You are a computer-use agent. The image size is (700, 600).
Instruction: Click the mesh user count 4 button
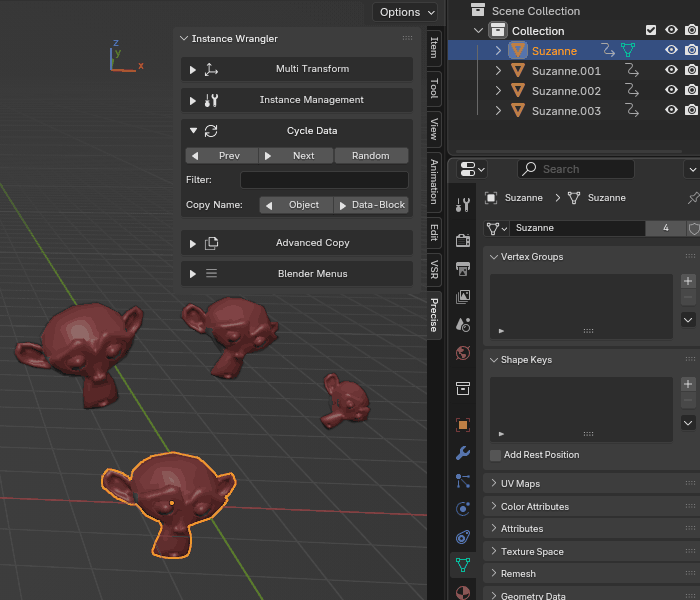[666, 228]
